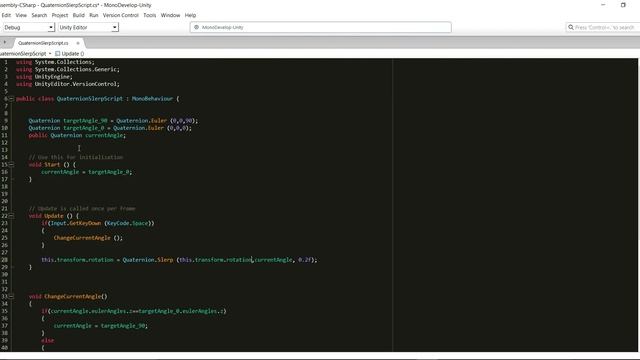640x360 pixels.
Task: Open the Tools menu
Action: pyautogui.click(x=150, y=15)
